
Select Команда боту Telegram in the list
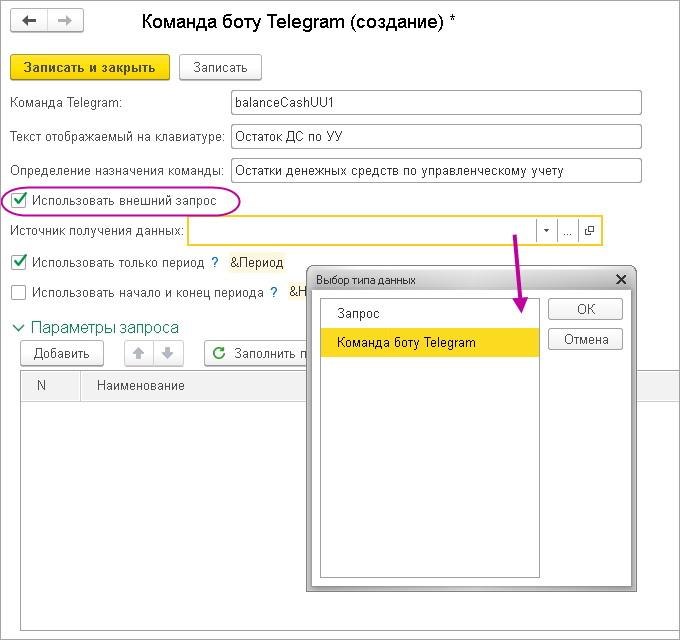[429, 343]
